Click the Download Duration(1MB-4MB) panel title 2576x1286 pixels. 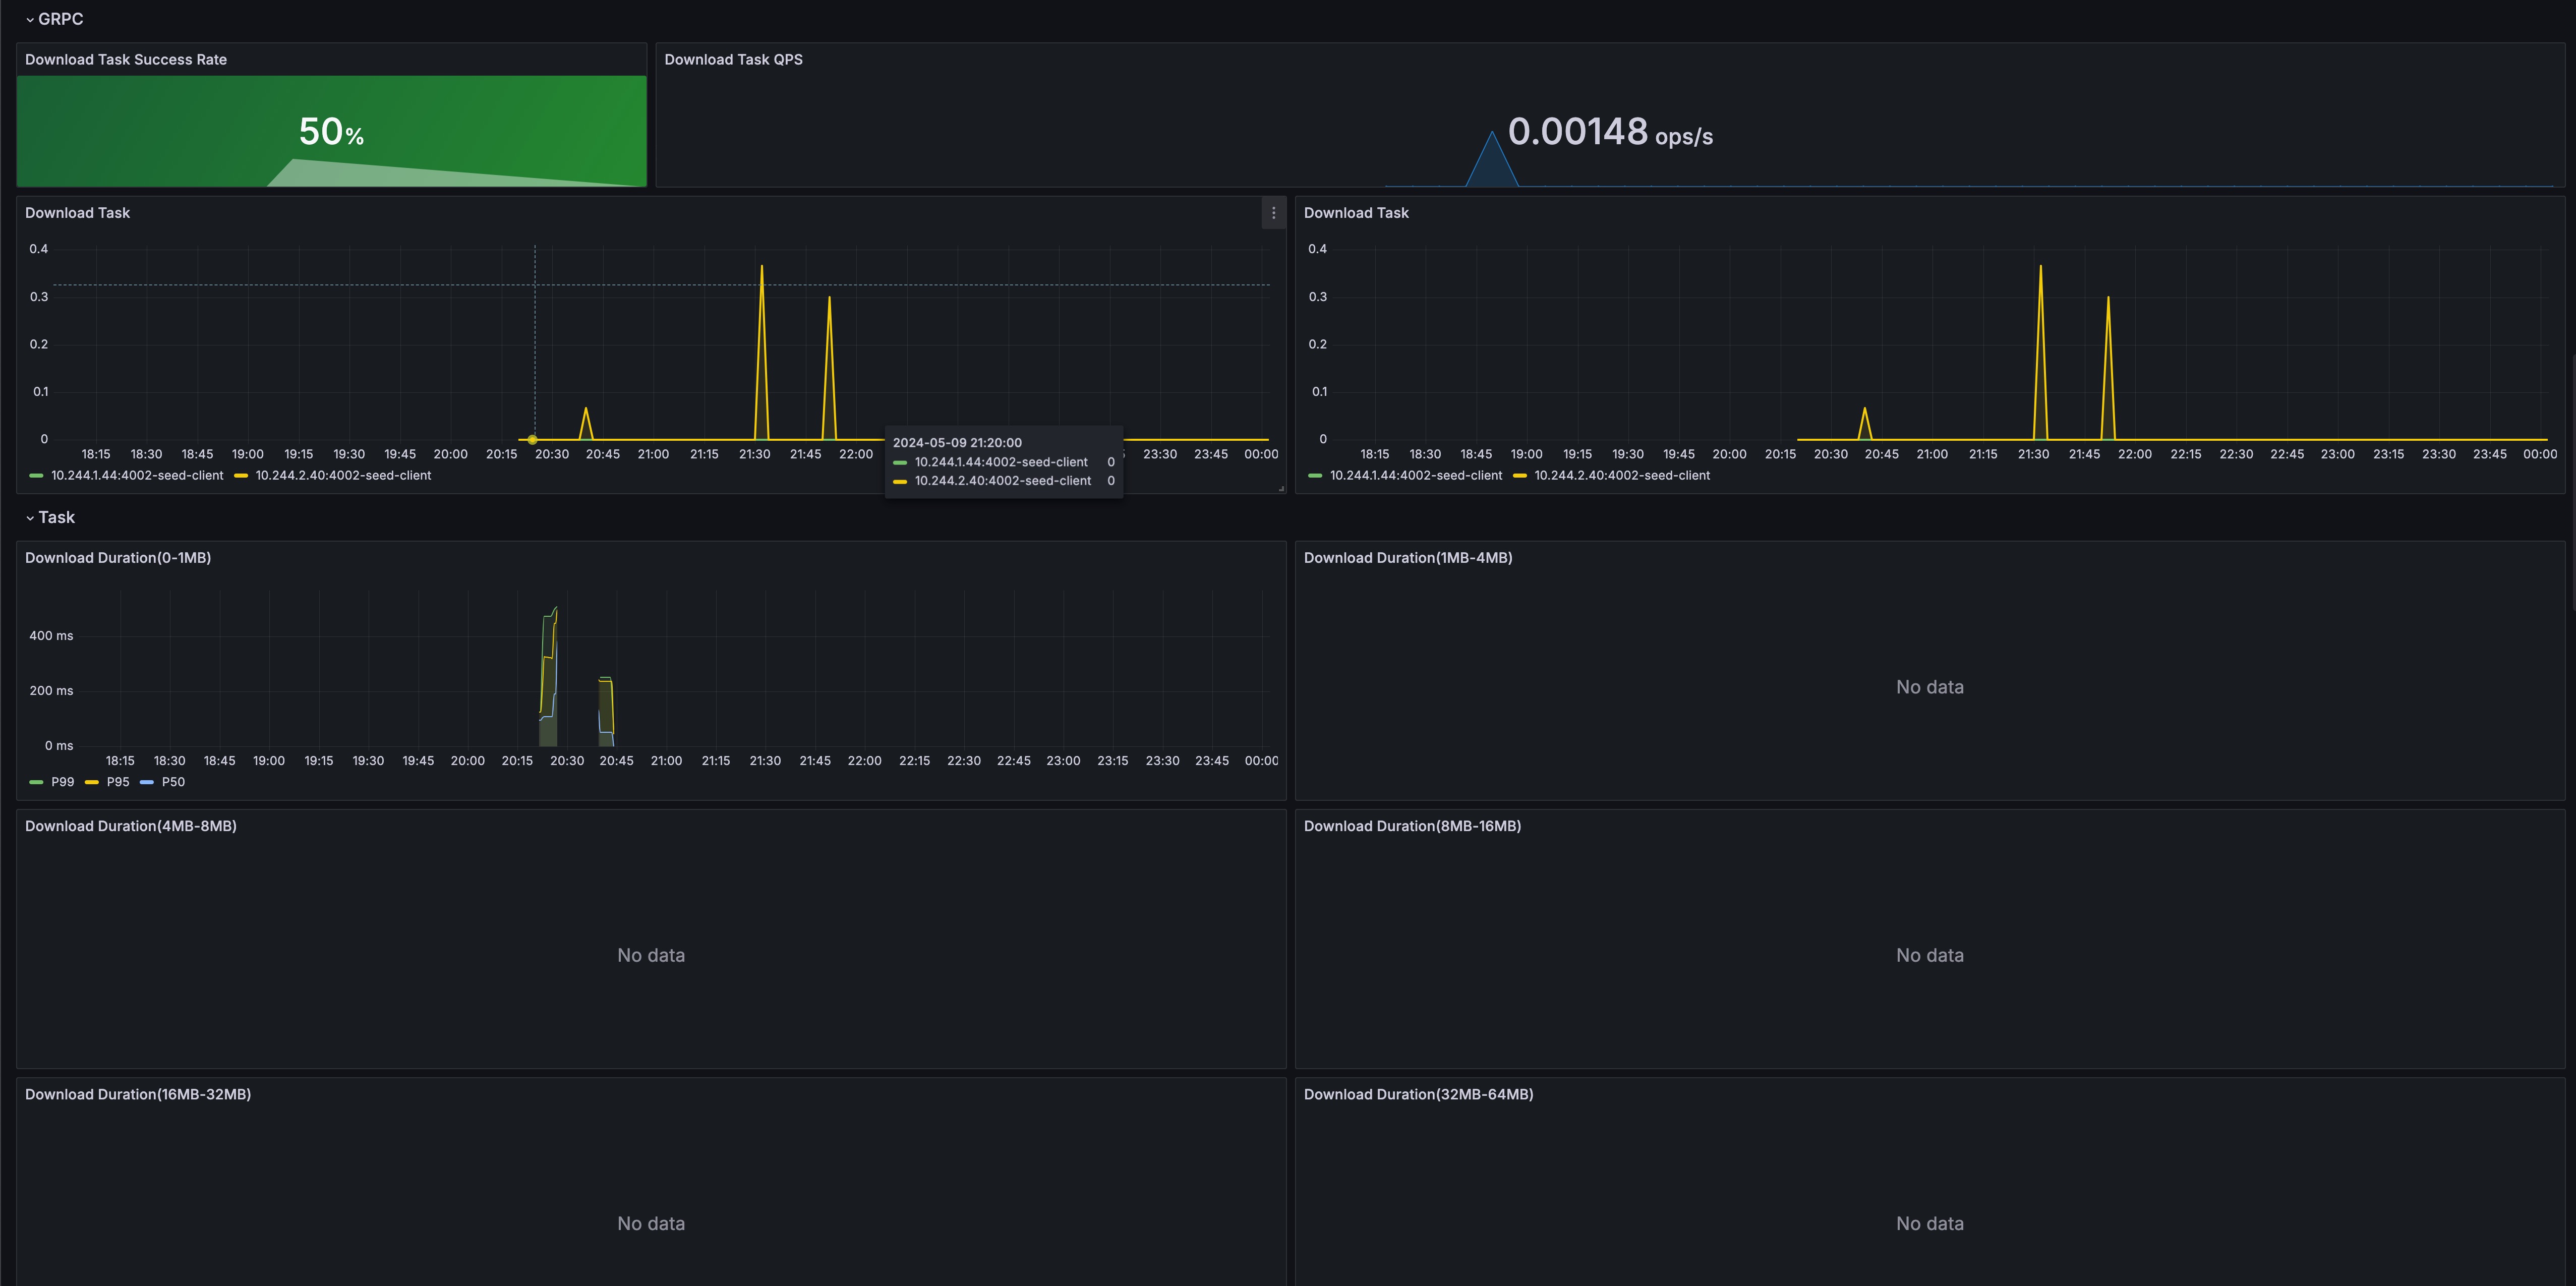1407,558
